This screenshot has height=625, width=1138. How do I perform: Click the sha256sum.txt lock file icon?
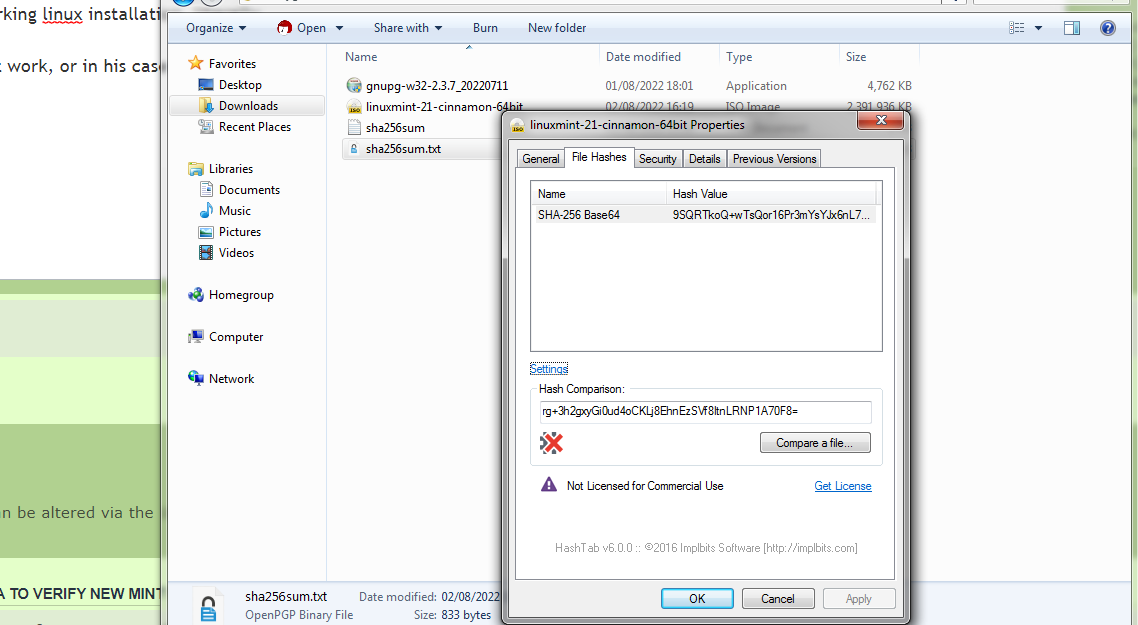click(x=353, y=149)
